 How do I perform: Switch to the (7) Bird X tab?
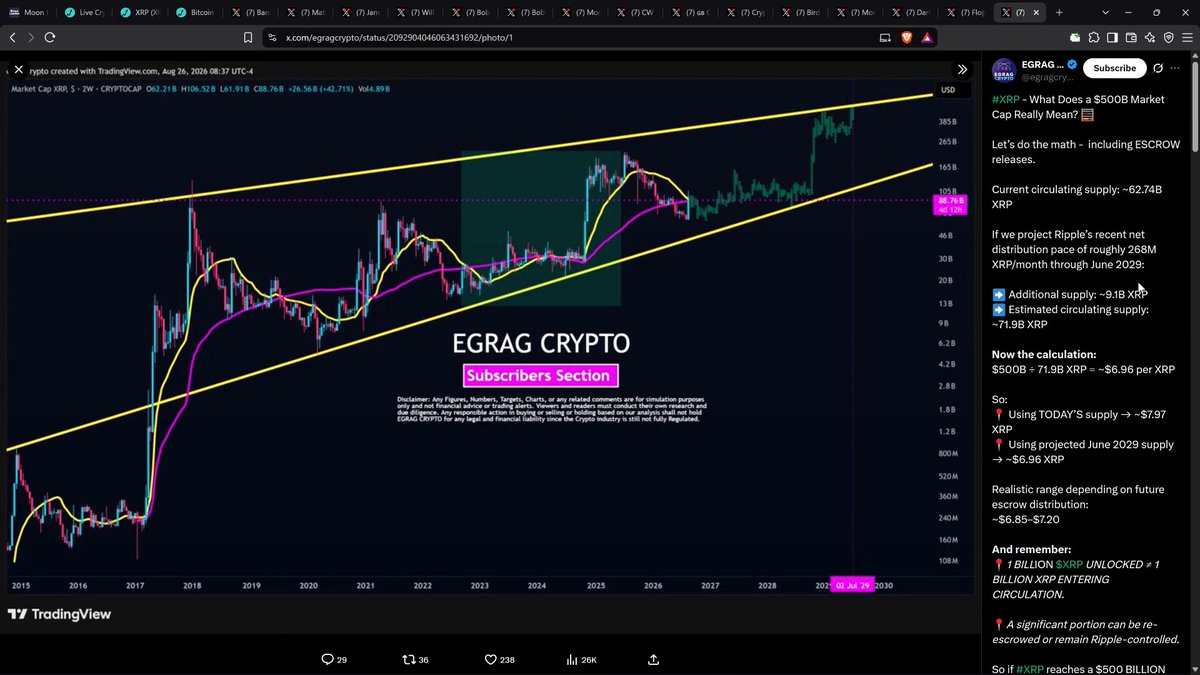click(x=802, y=12)
